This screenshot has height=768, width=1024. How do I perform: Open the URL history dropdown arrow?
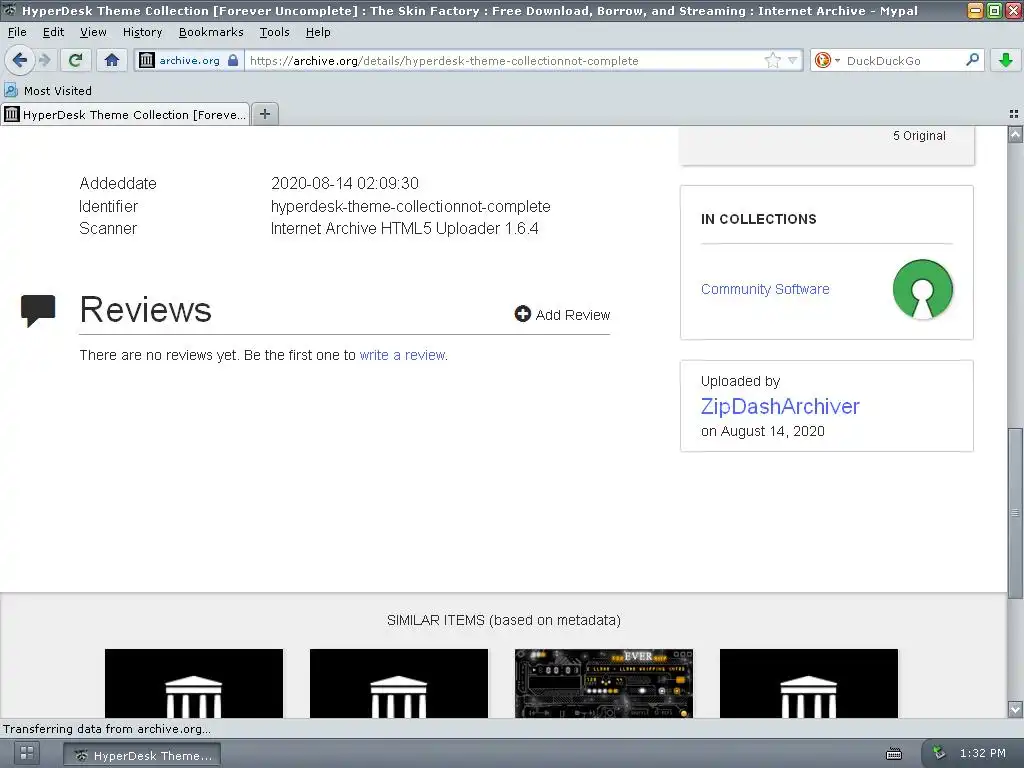click(x=793, y=60)
